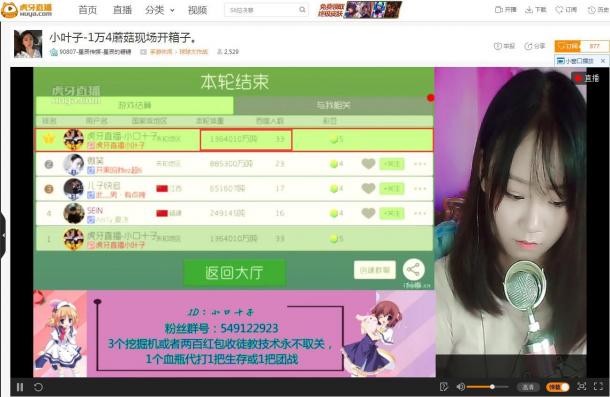Screen dimensions: 610x397
Task: Click the streamer avatar thumbnail
Action: point(28,44)
